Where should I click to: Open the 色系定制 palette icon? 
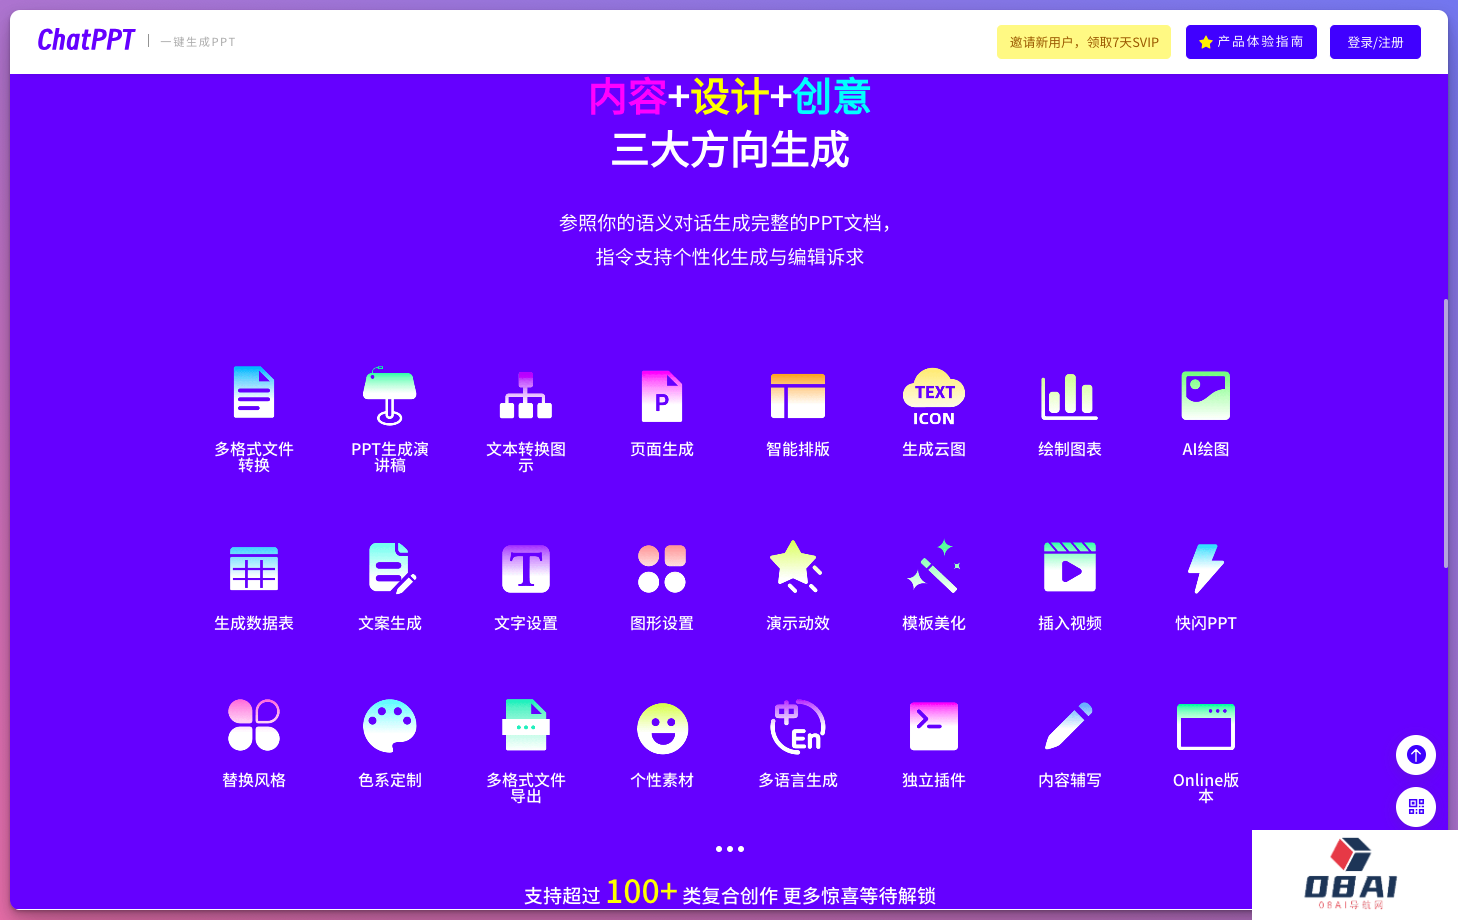390,726
